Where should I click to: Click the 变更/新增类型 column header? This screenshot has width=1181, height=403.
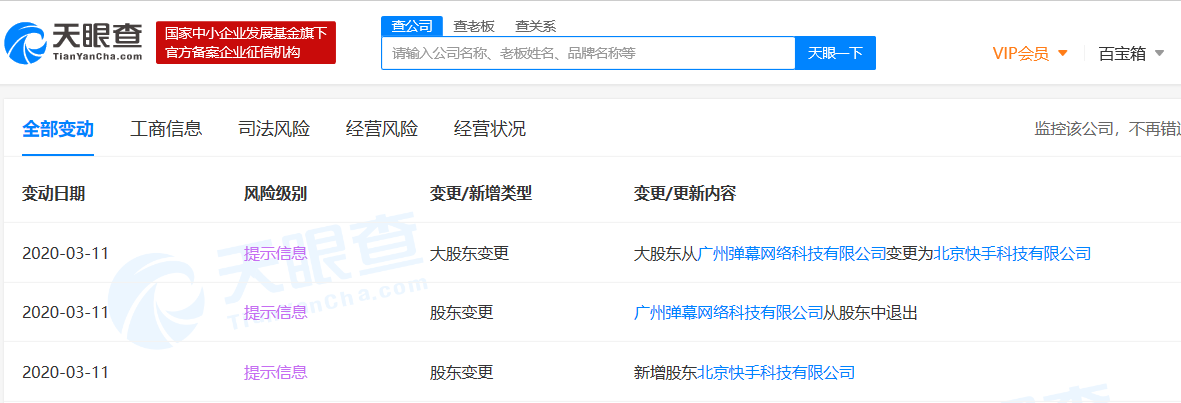(x=481, y=194)
